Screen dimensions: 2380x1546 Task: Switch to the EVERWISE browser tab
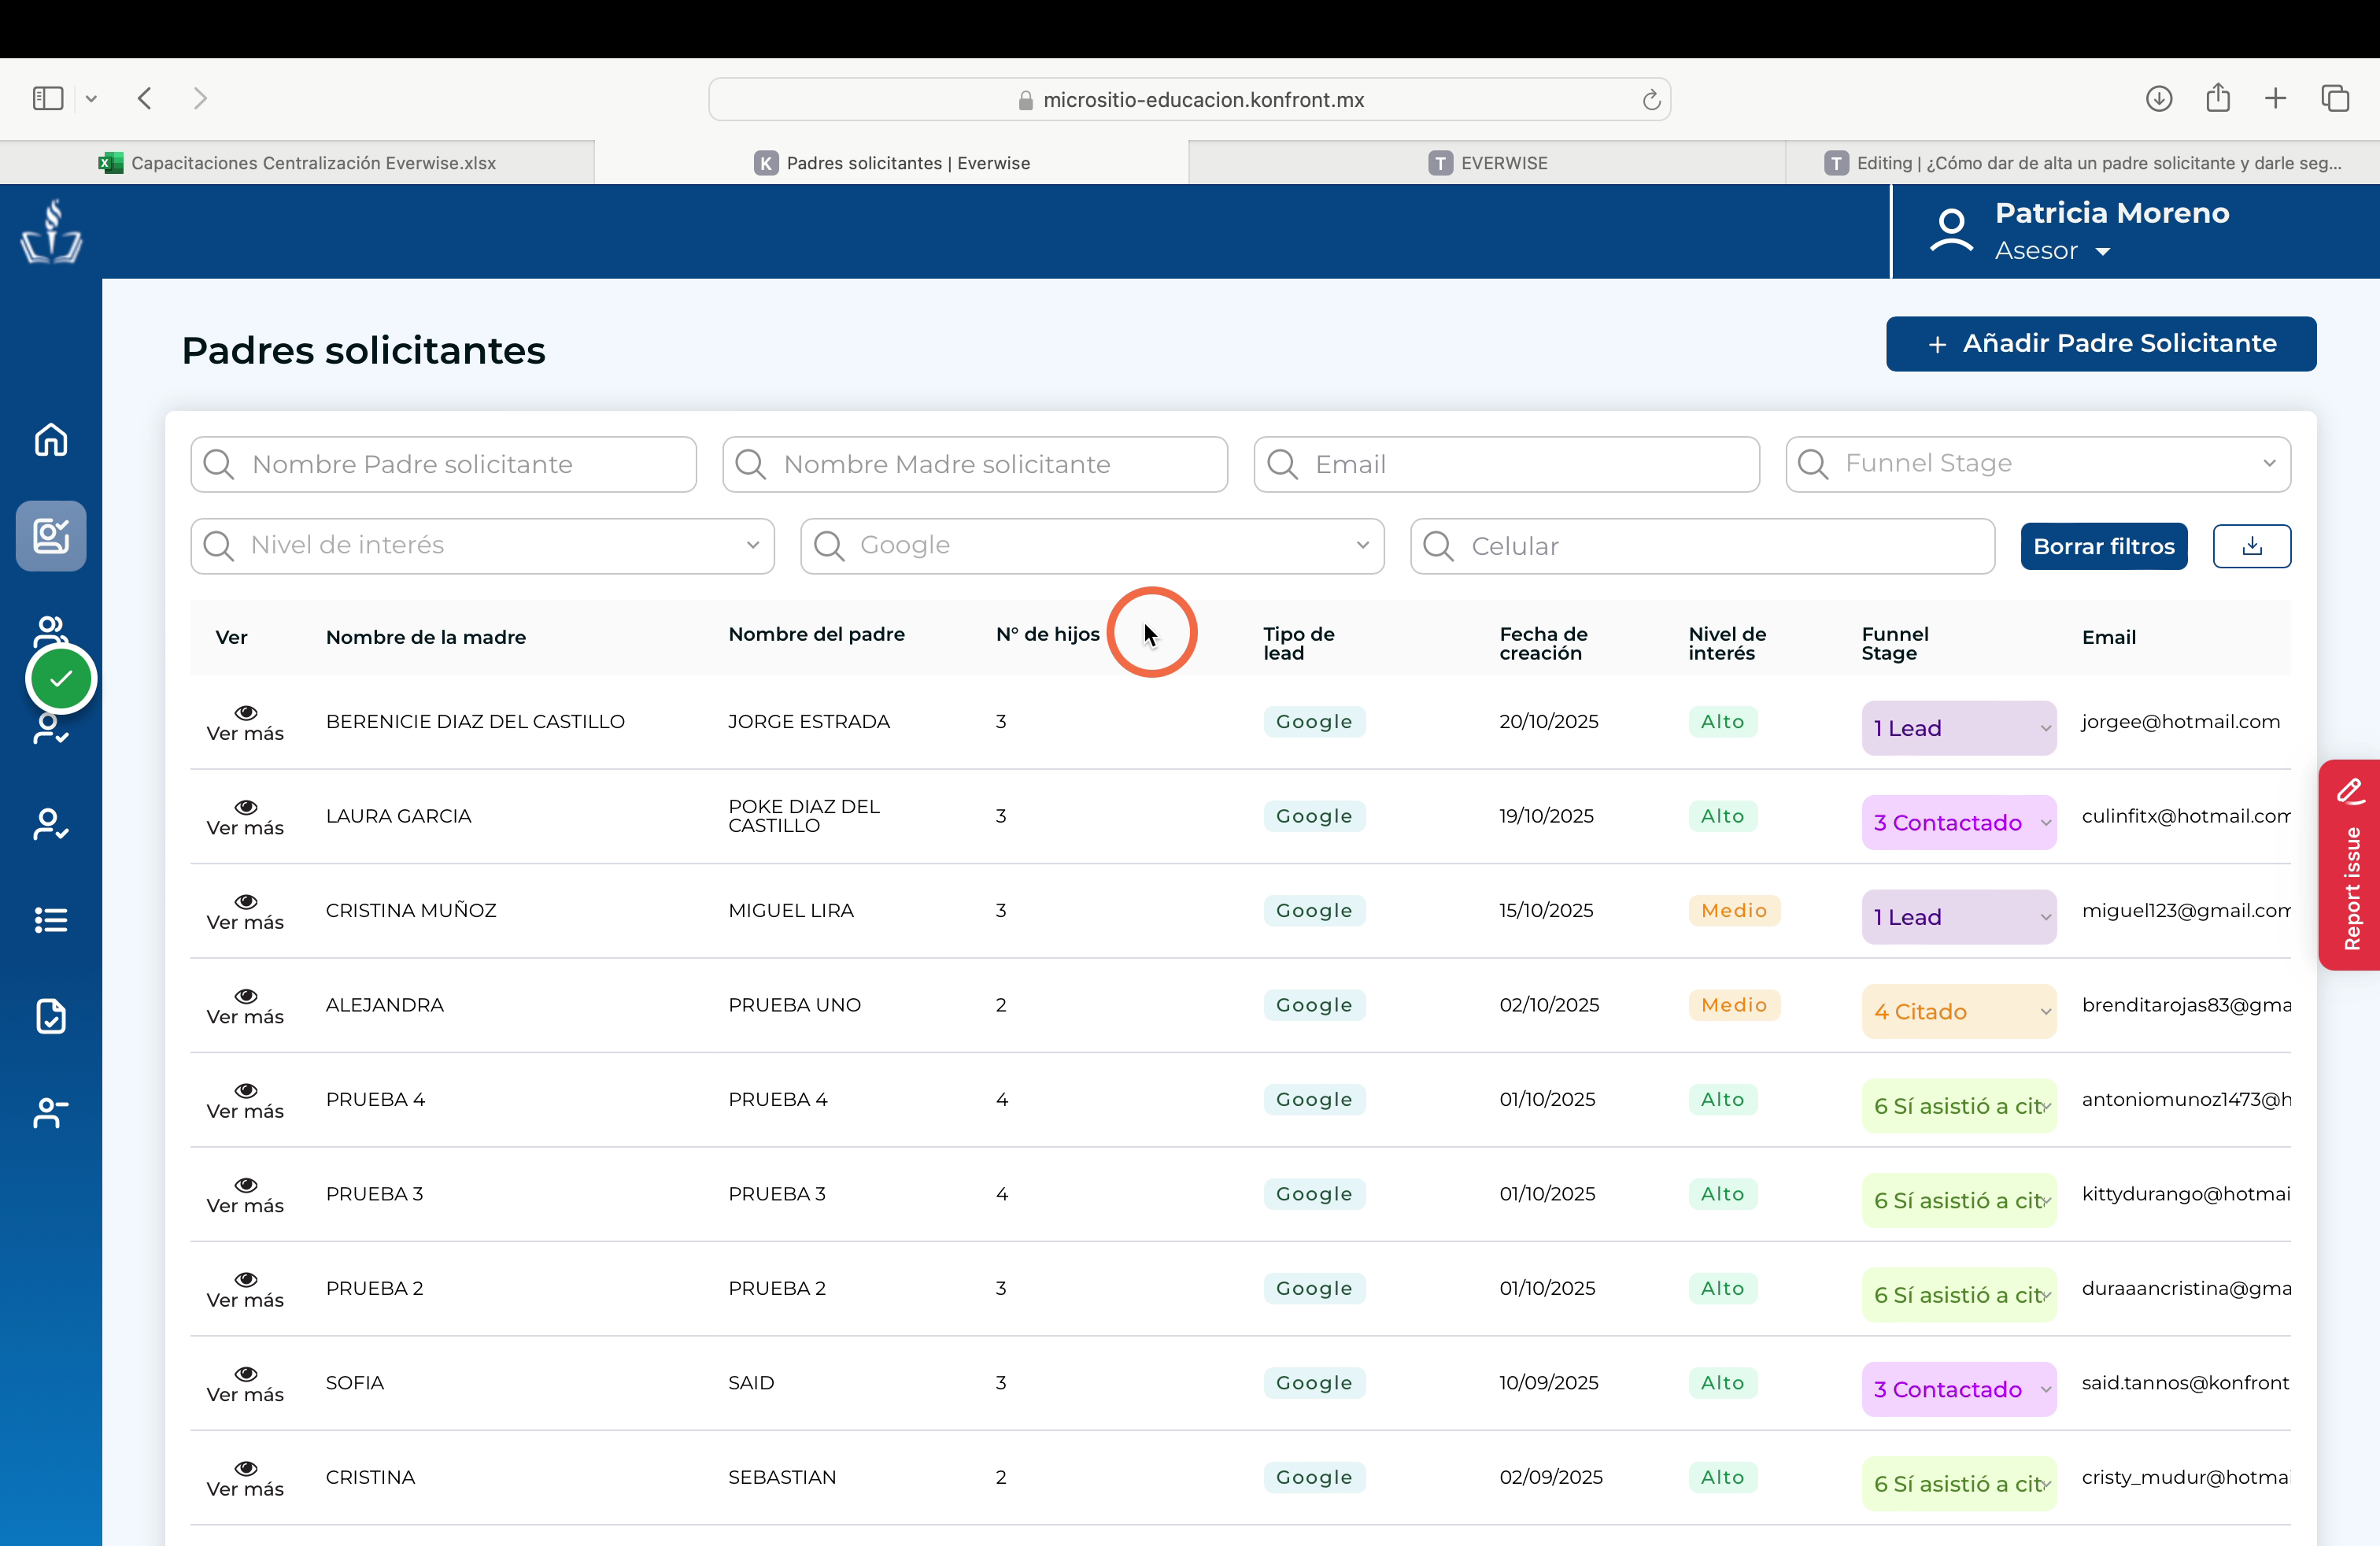click(x=1487, y=163)
